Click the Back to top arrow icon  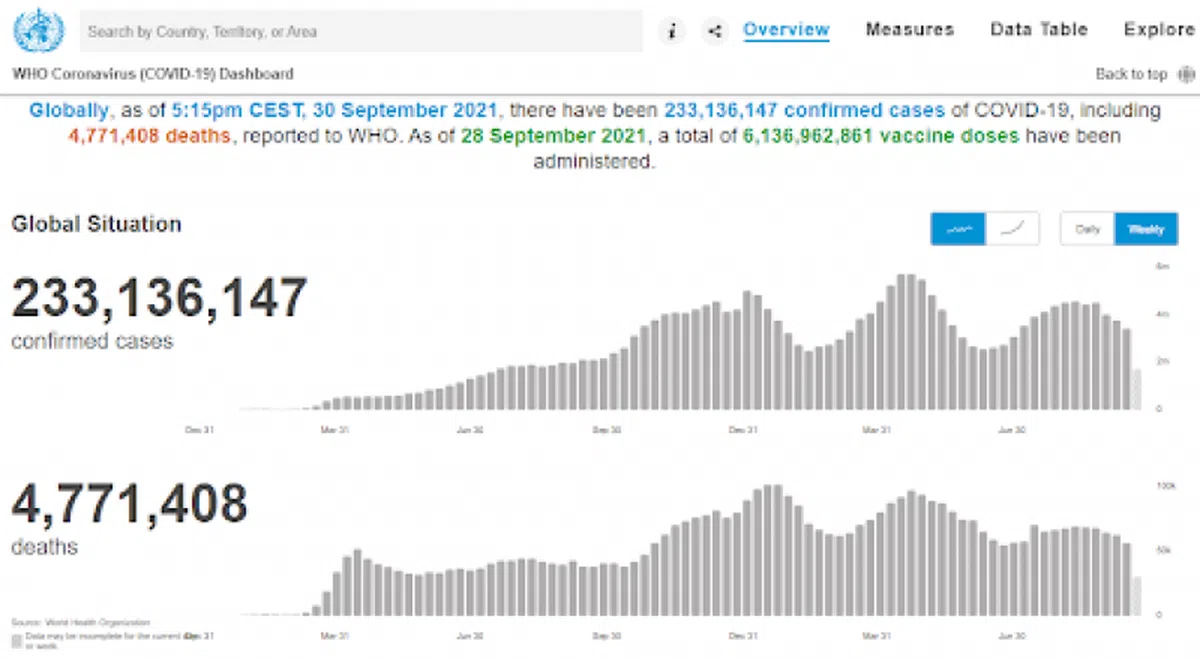[x=1187, y=74]
